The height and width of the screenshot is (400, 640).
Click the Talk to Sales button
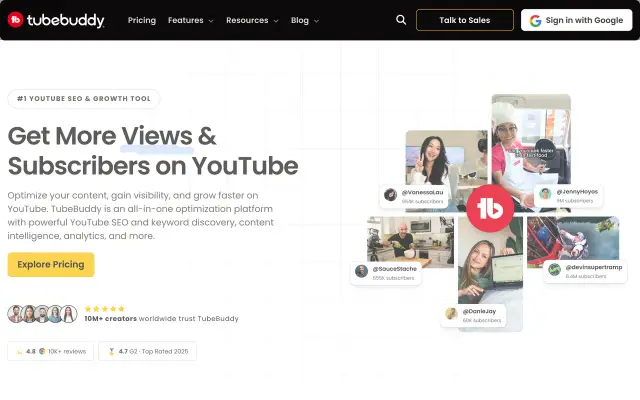coord(464,20)
